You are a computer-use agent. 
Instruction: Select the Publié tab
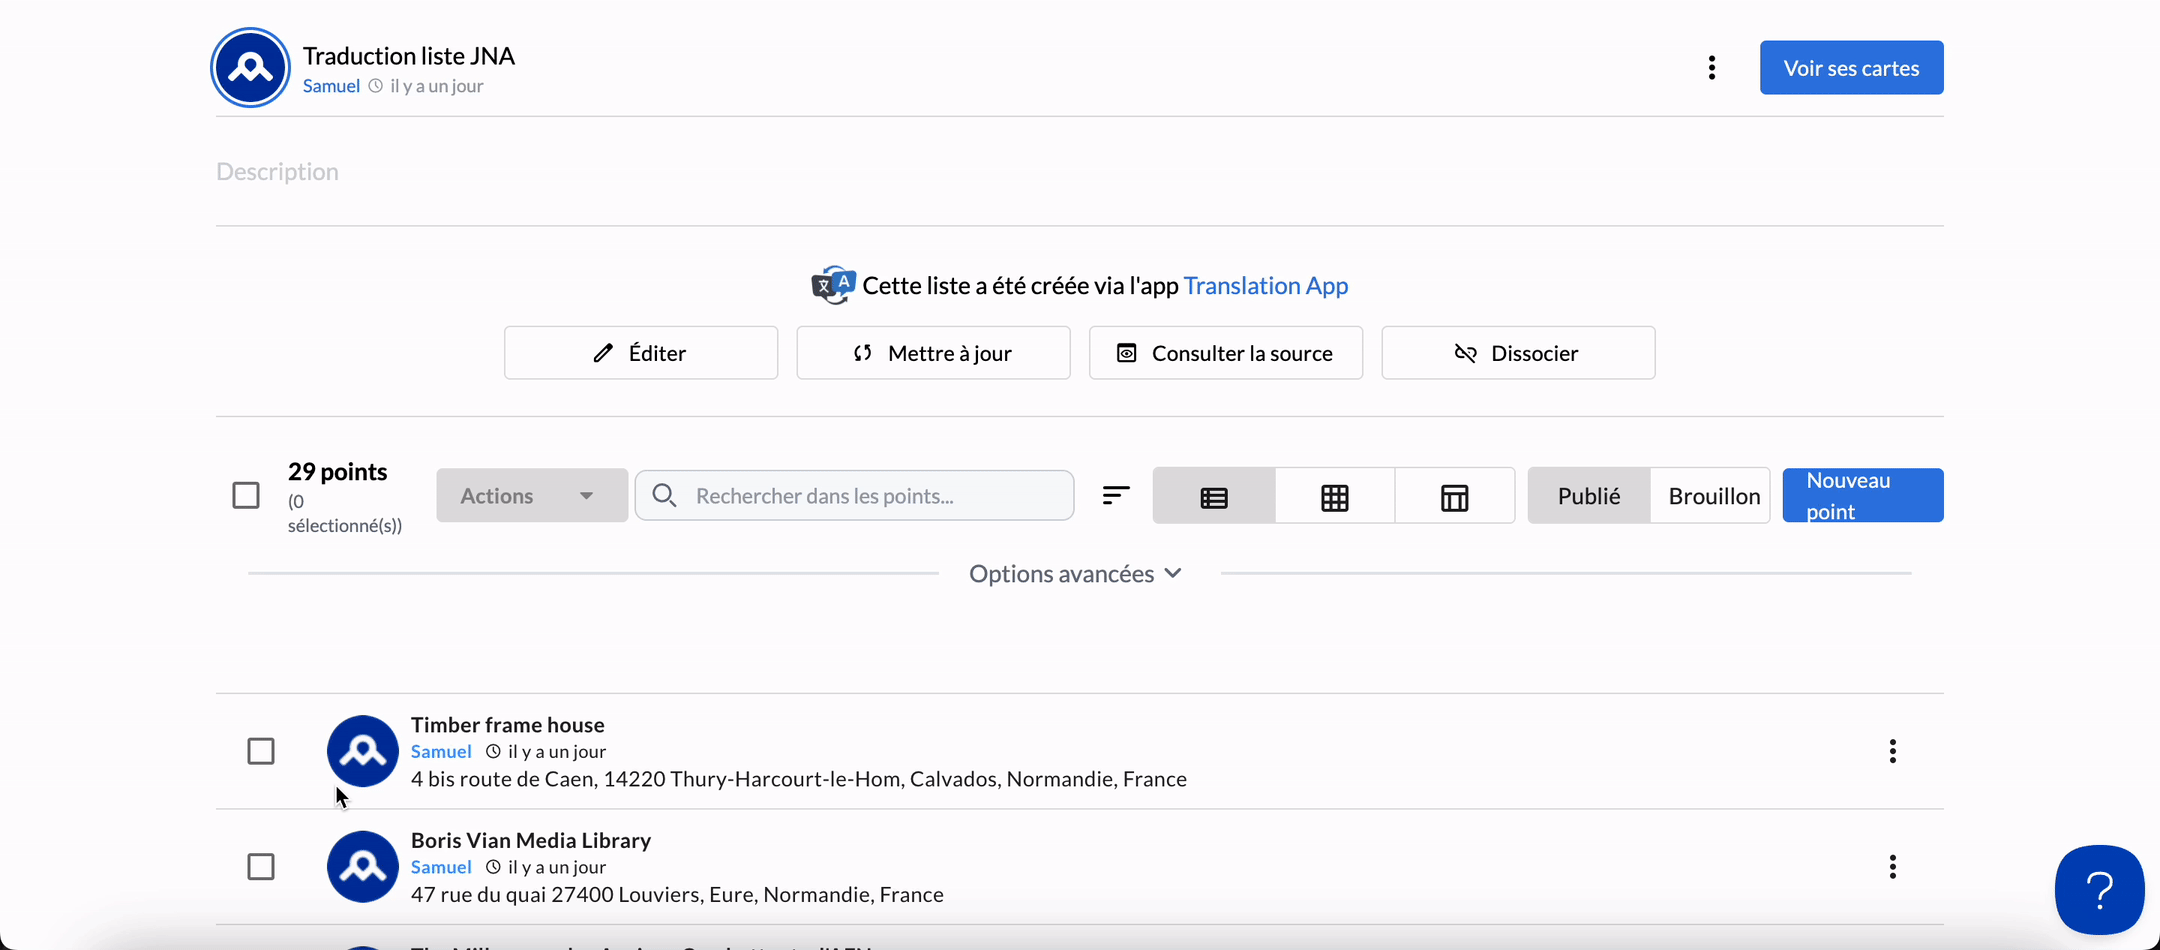tap(1589, 496)
